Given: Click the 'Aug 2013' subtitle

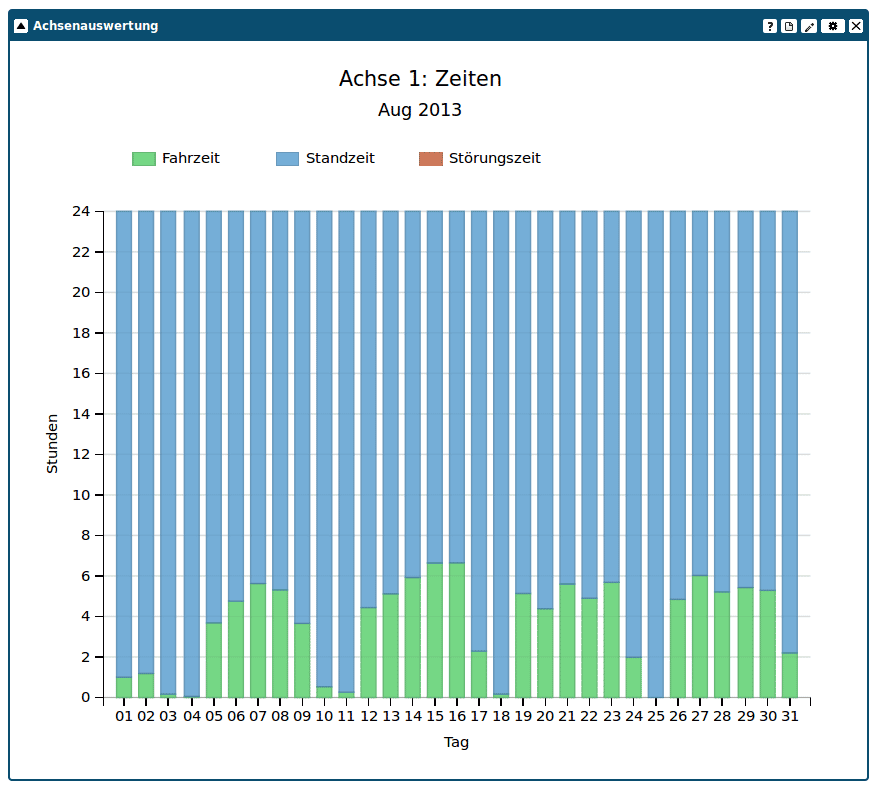Looking at the screenshot, I should point(420,110).
